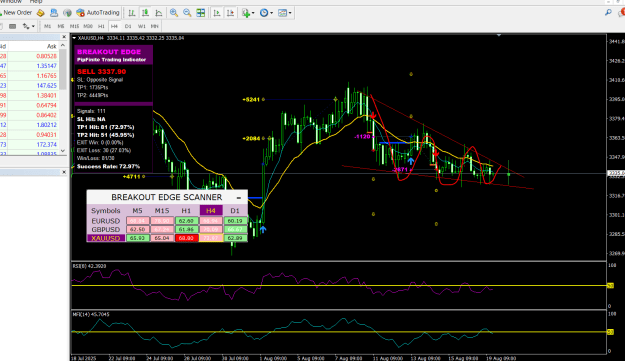Image resolution: width=625 pixels, height=361 pixels.
Task: Click the M5 column in the scanner
Action: tap(138, 211)
